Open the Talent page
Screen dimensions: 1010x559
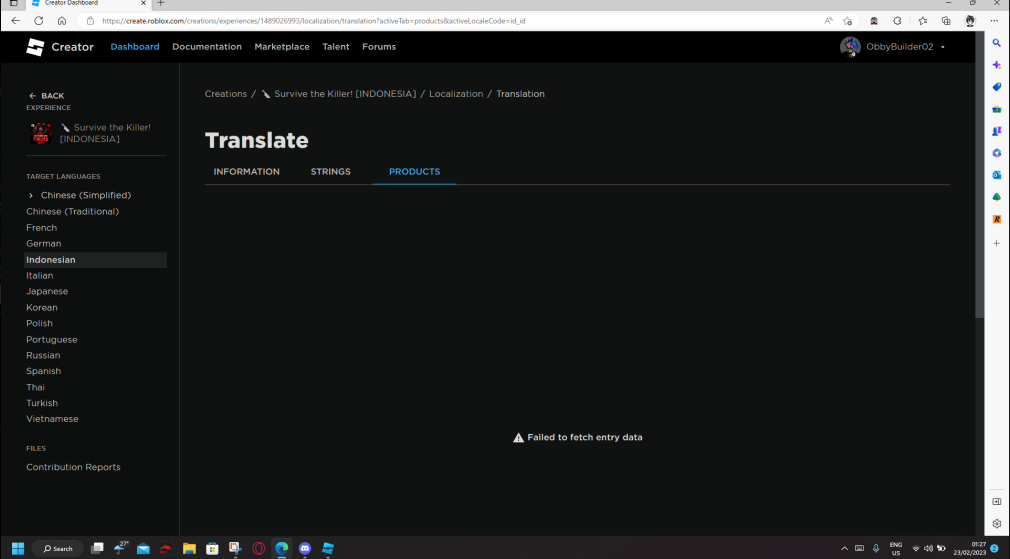click(336, 47)
